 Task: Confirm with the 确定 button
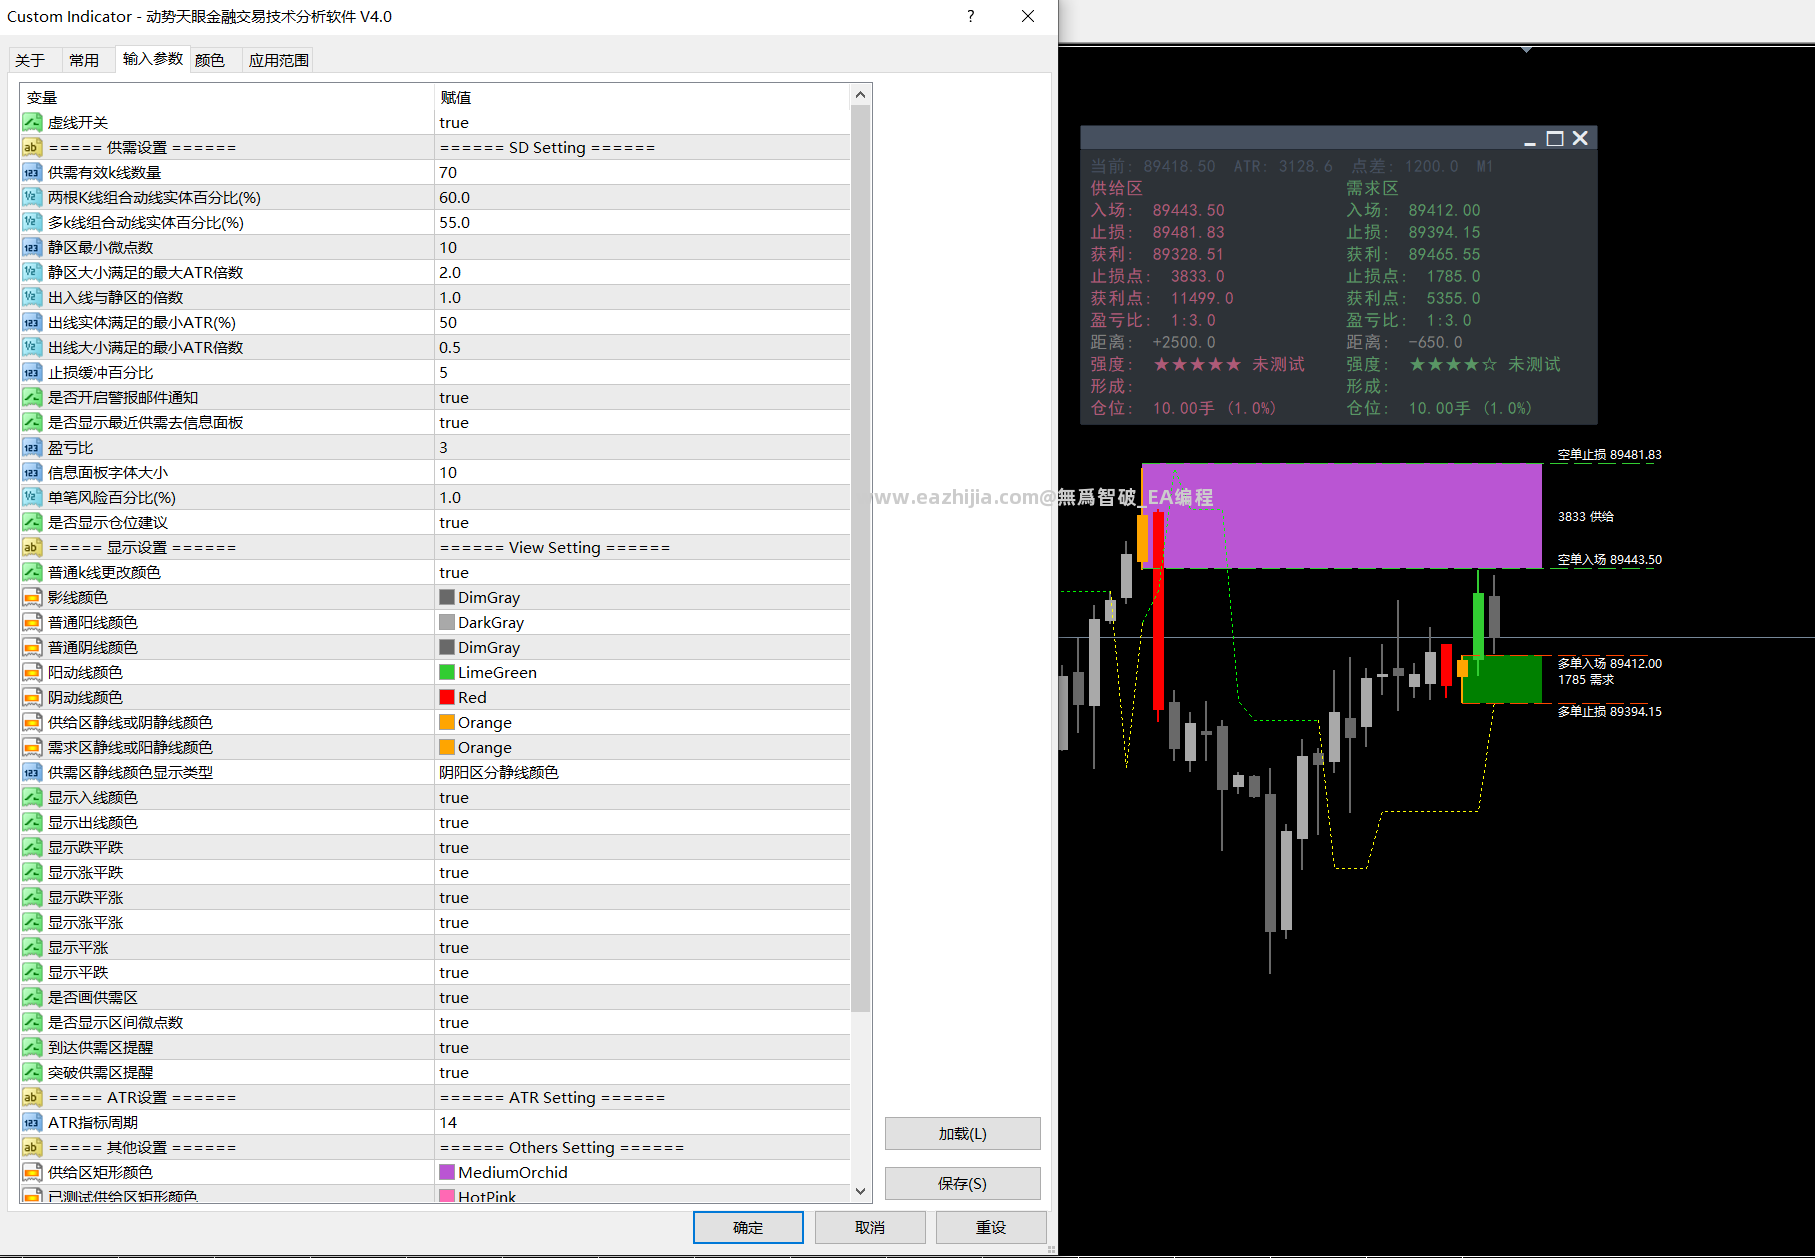coord(748,1227)
